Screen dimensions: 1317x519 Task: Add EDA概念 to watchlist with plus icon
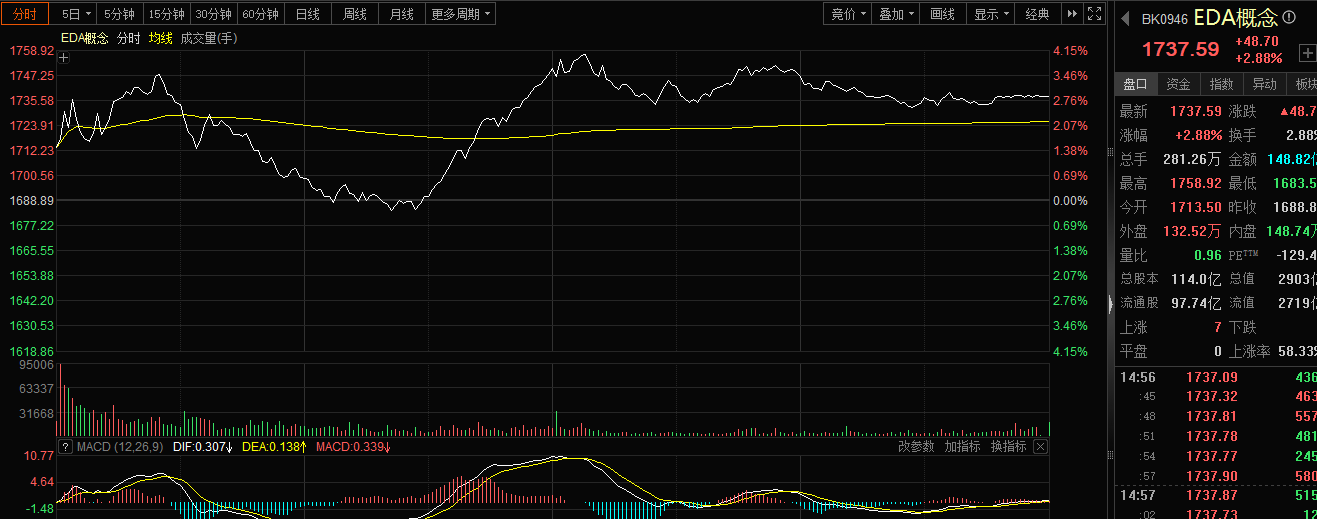1307,53
